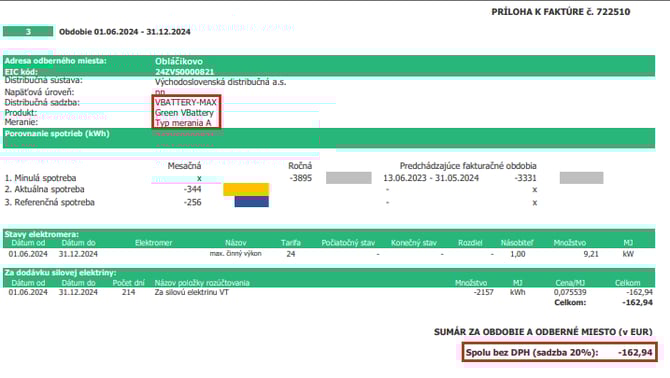This screenshot has height=378, width=670.
Task: Click the address value 'Obláčikovo'
Action: pos(179,61)
